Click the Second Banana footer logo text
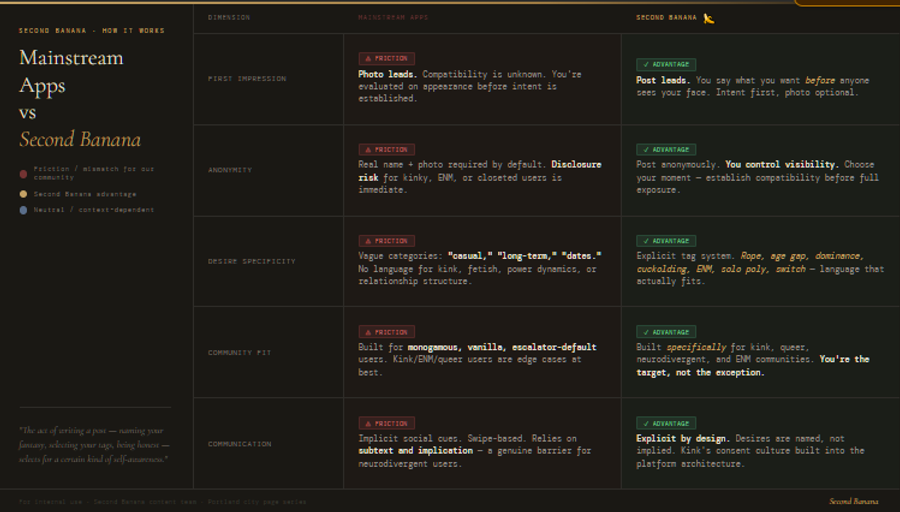 tap(854, 502)
